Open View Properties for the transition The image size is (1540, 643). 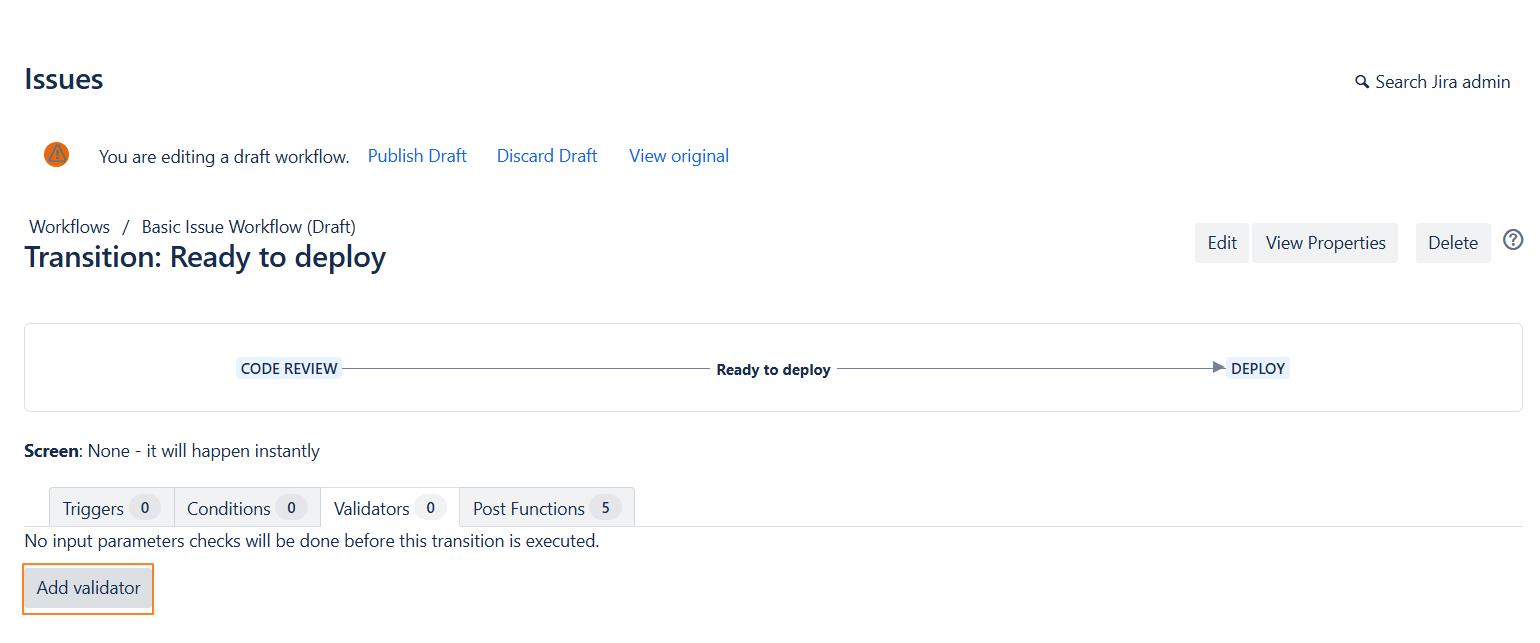click(1325, 243)
